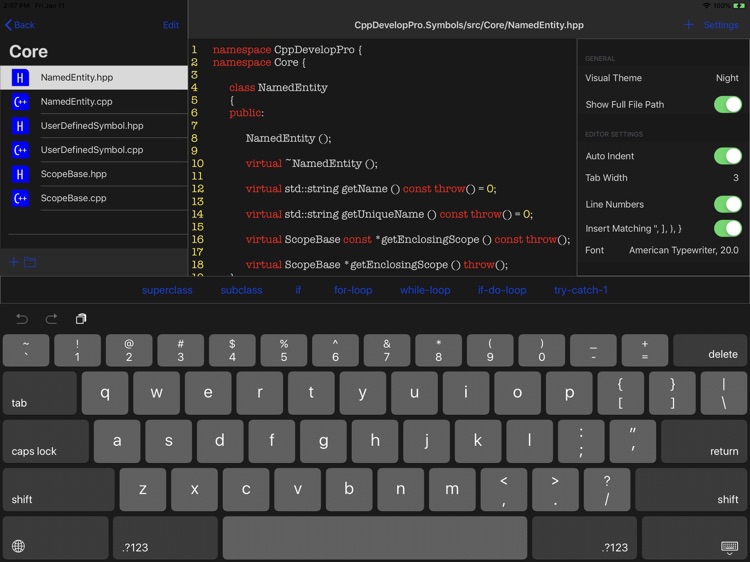Tap the right shift key
Viewport: 750px width, 562px height.
point(691,490)
